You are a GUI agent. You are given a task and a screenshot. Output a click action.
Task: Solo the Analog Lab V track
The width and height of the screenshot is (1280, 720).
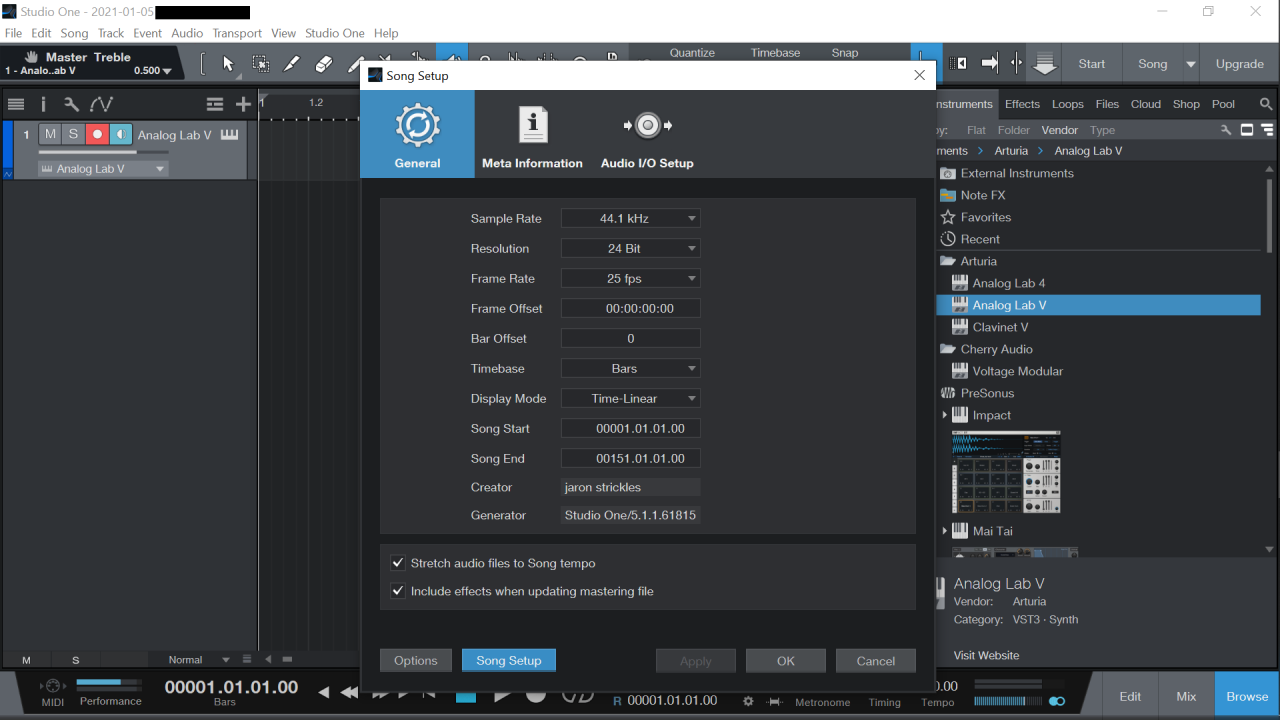pos(73,135)
